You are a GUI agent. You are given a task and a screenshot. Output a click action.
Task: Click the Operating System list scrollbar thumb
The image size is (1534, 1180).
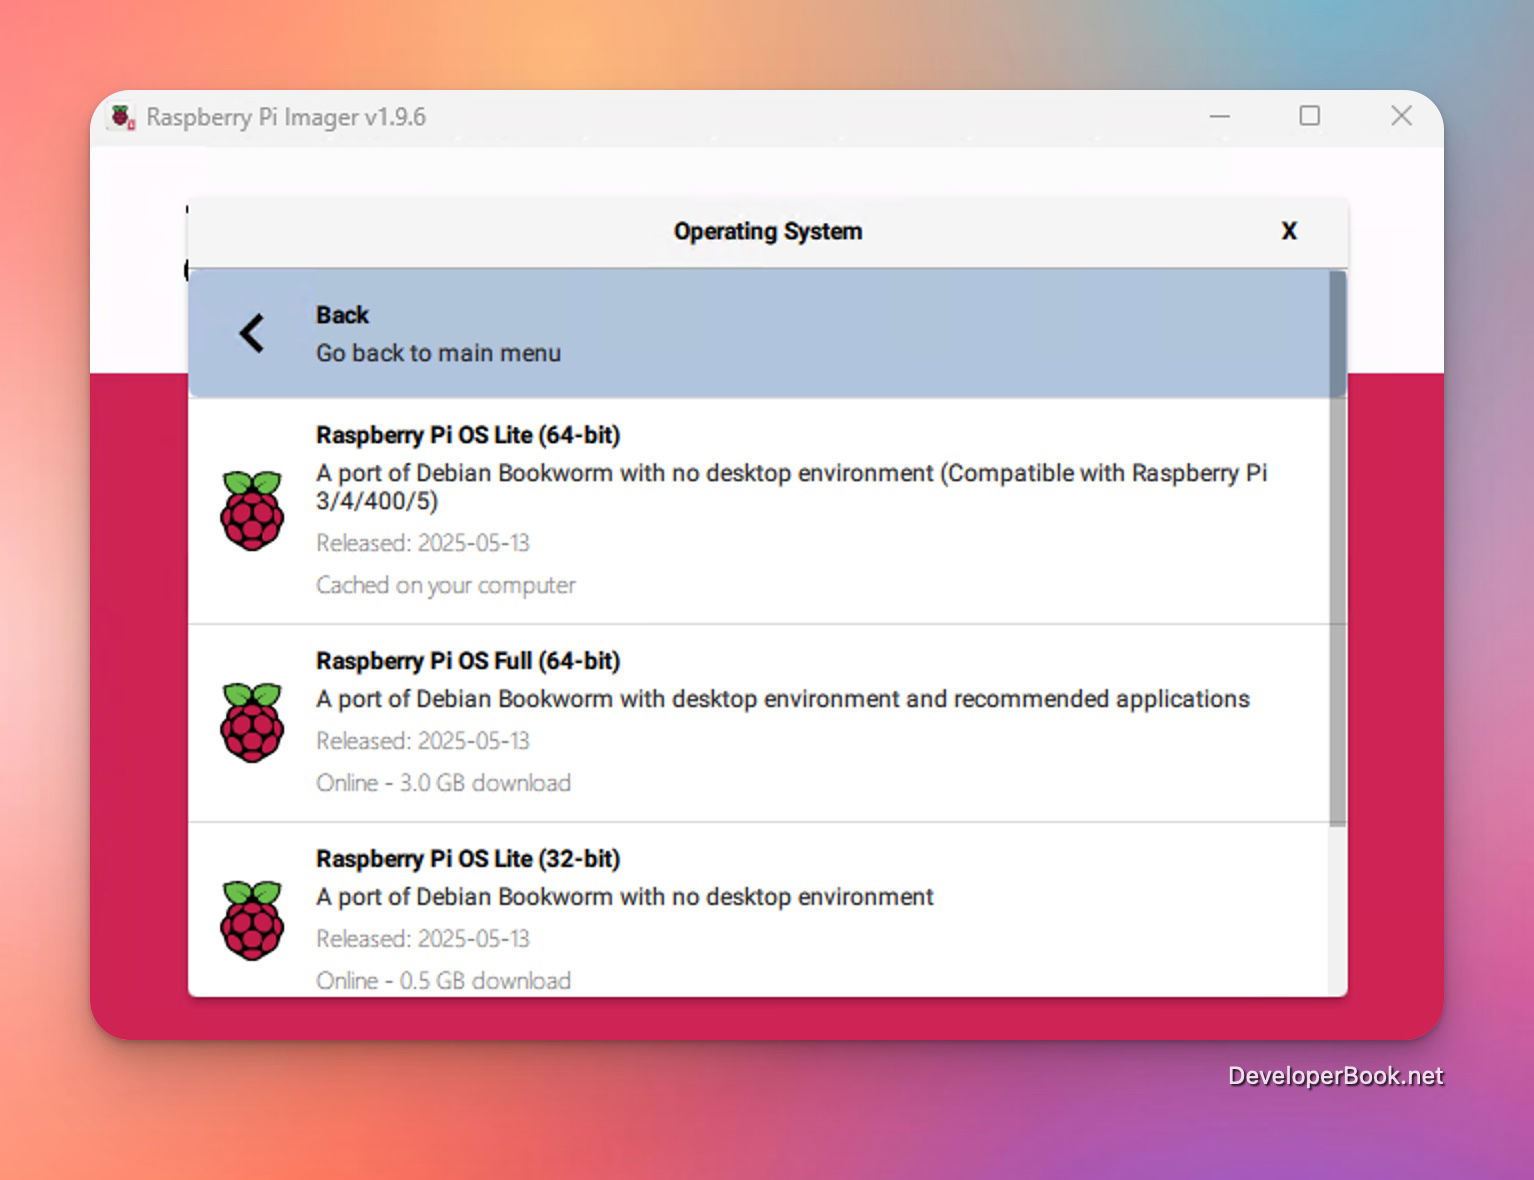tap(1338, 548)
